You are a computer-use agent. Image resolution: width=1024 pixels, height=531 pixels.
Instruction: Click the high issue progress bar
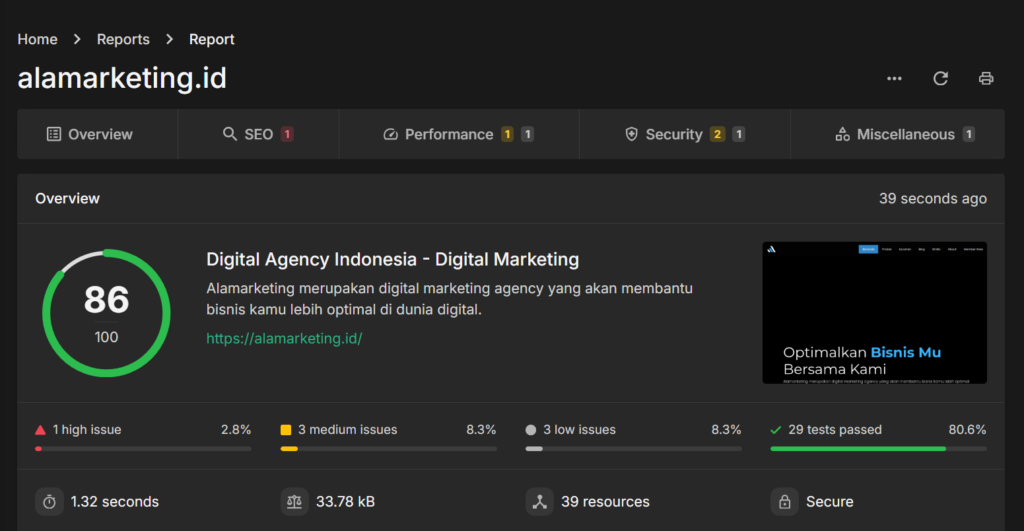tap(143, 449)
